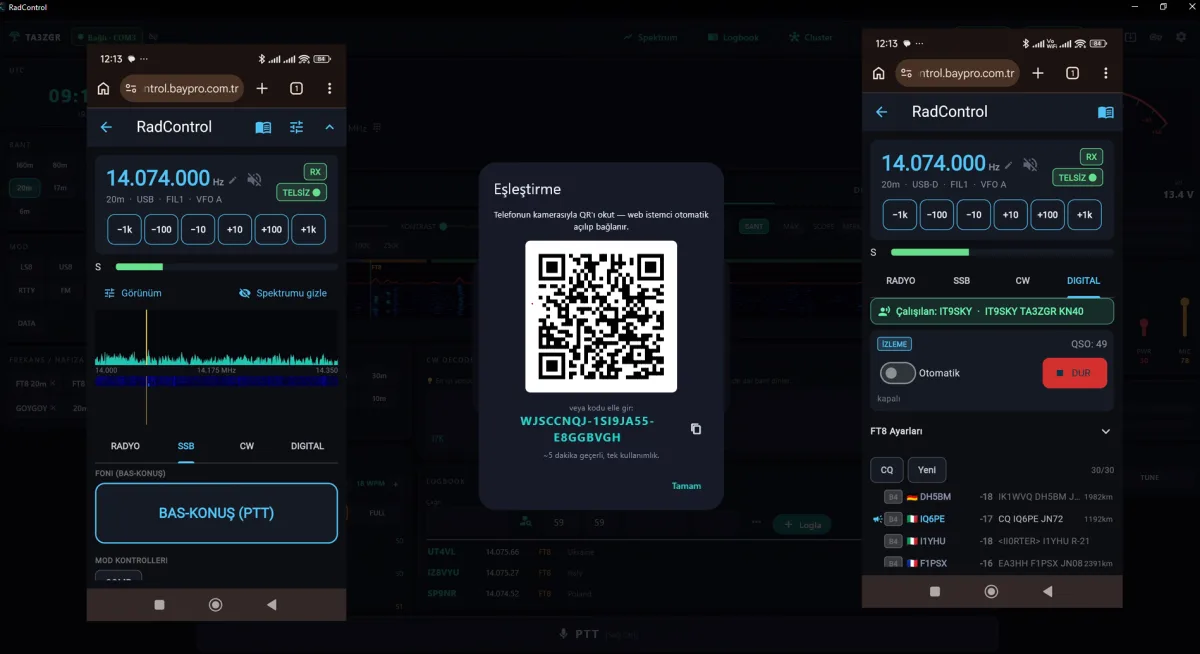1200x654 pixels.
Task: Toggle the TELSİZ indicator in right phone
Action: point(1077,177)
